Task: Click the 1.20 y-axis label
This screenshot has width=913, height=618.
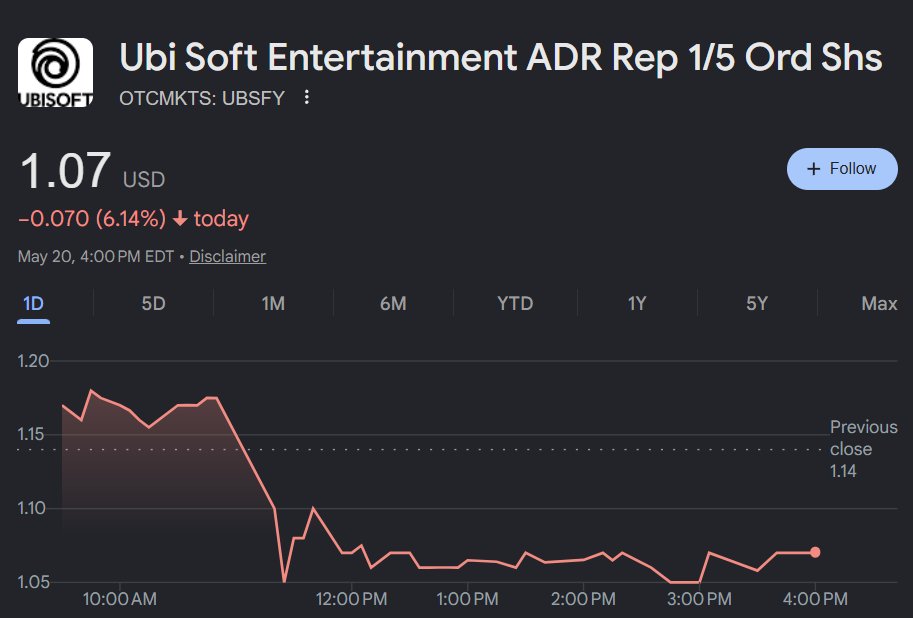Action: pyautogui.click(x=33, y=361)
